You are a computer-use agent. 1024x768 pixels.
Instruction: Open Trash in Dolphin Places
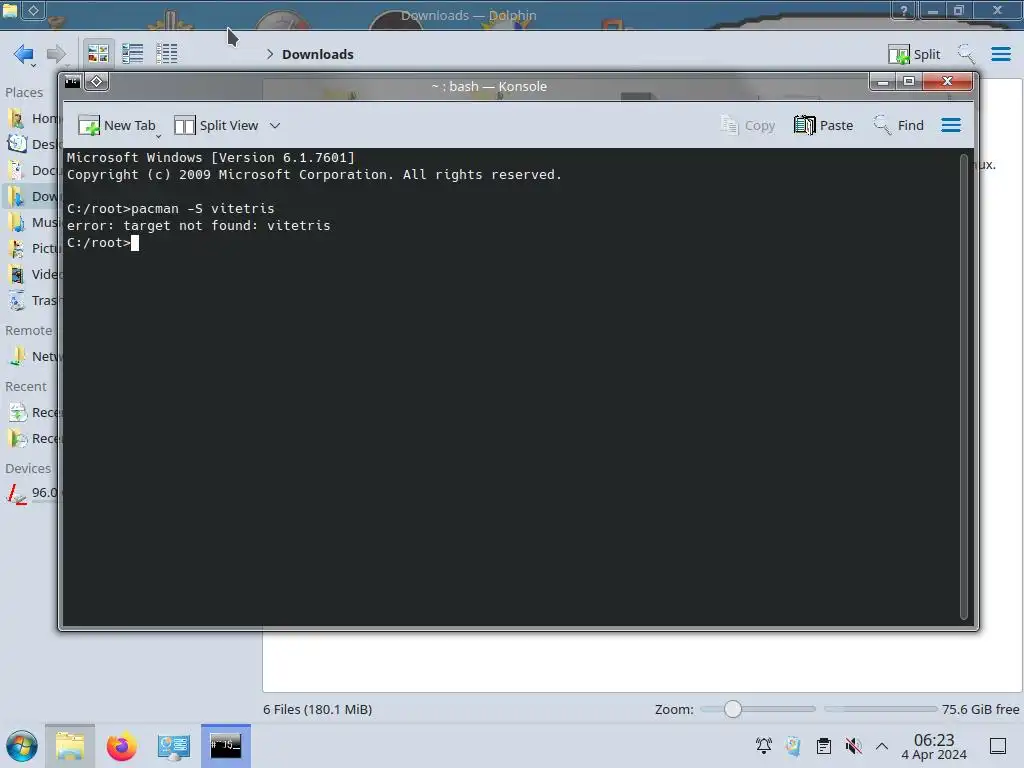pyautogui.click(x=31, y=300)
